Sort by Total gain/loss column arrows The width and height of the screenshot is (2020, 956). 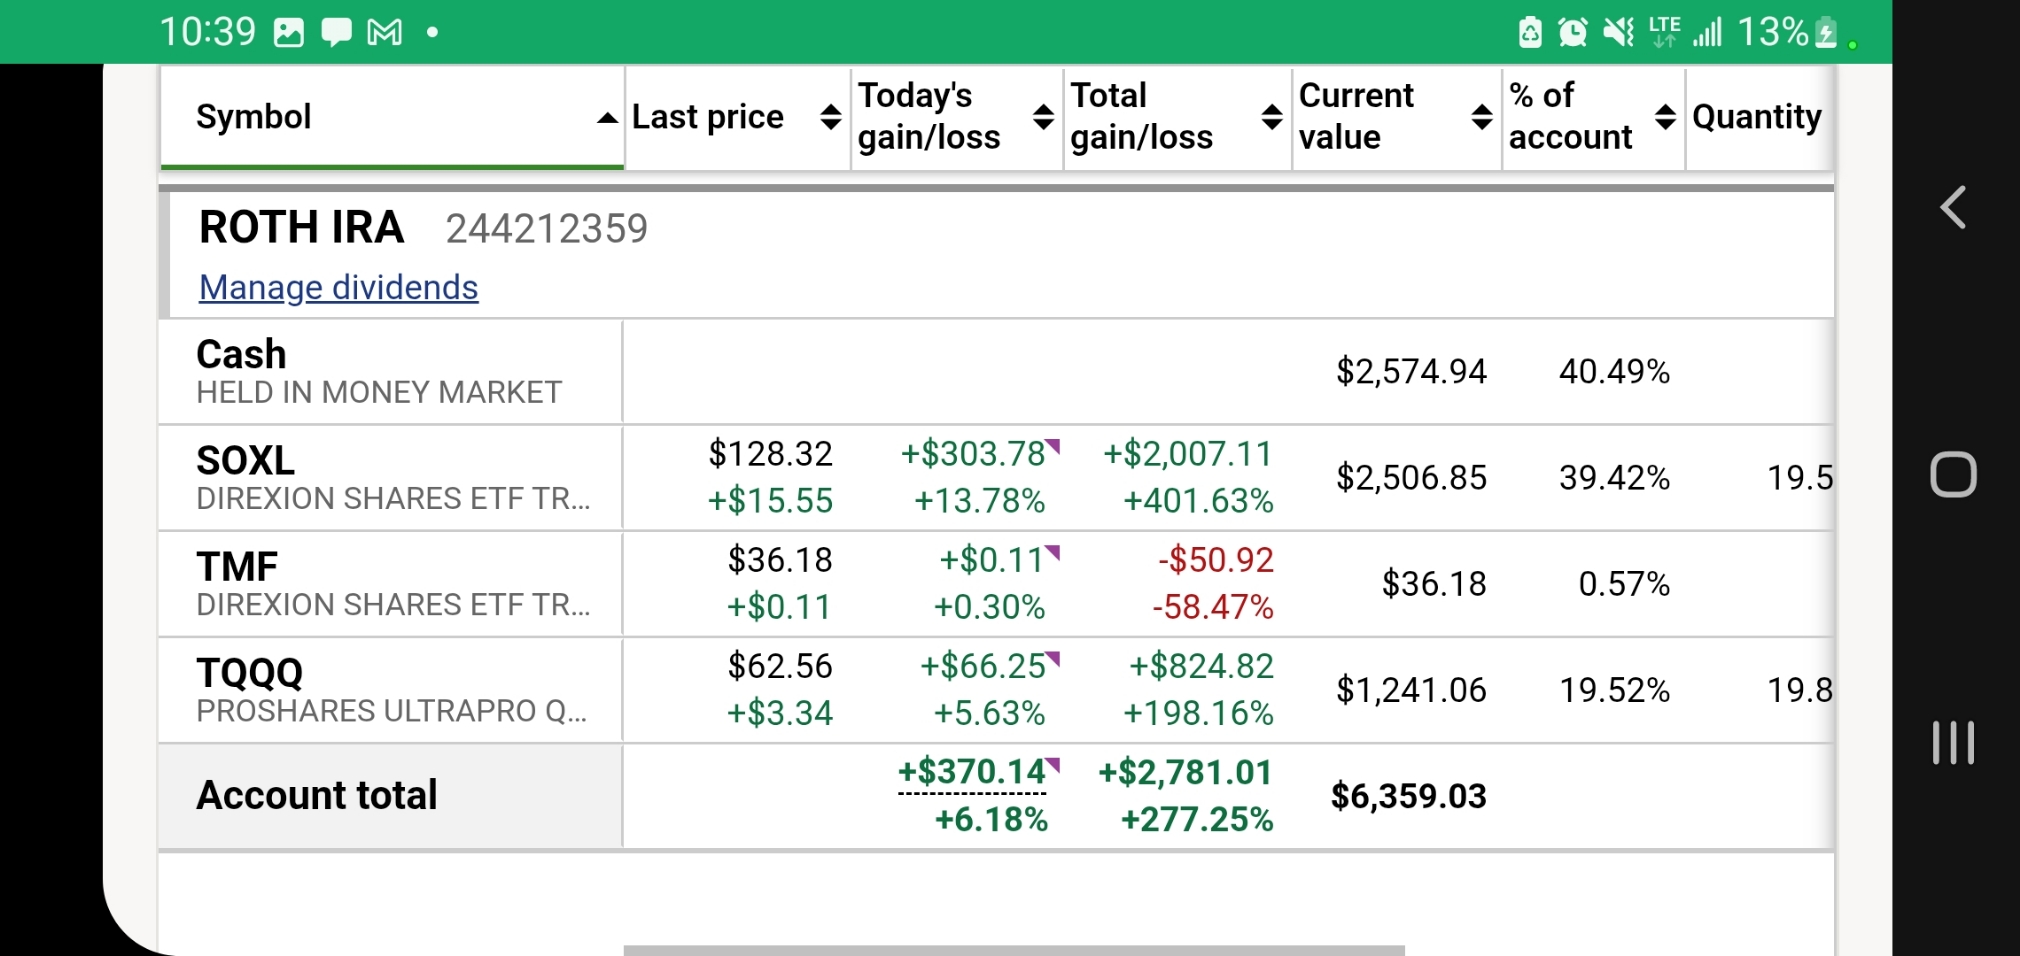[1271, 117]
